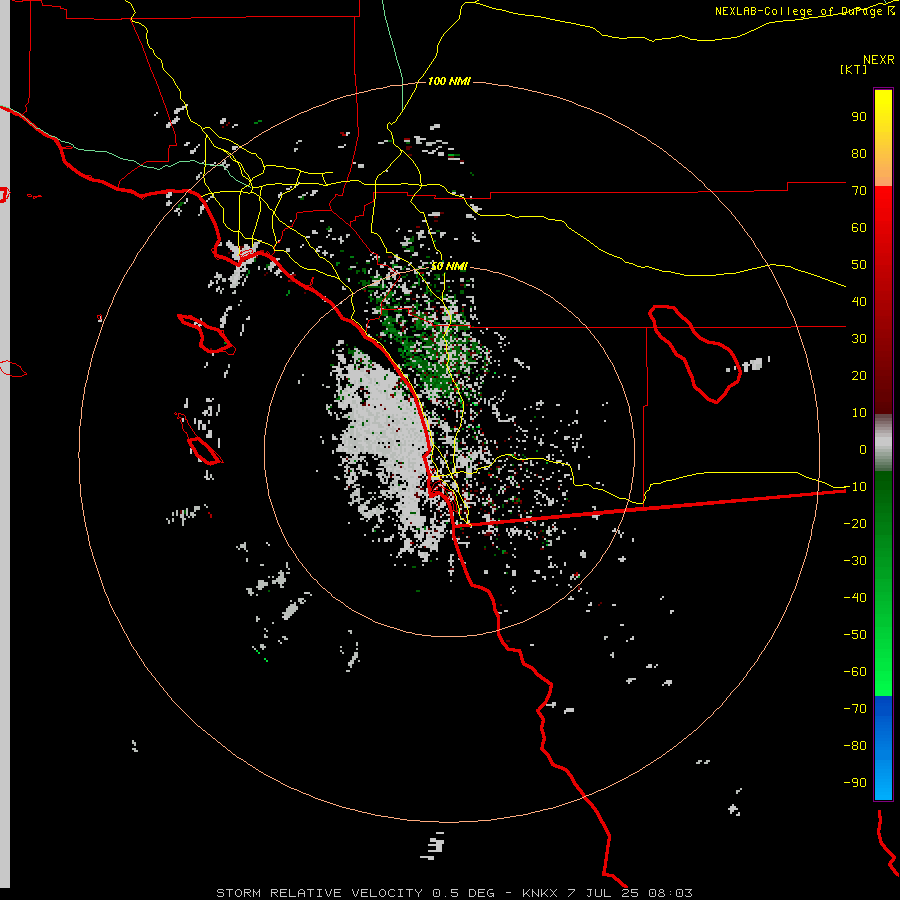This screenshot has height=900, width=900.
Task: Click the [KT] units label
Action: pos(854,69)
